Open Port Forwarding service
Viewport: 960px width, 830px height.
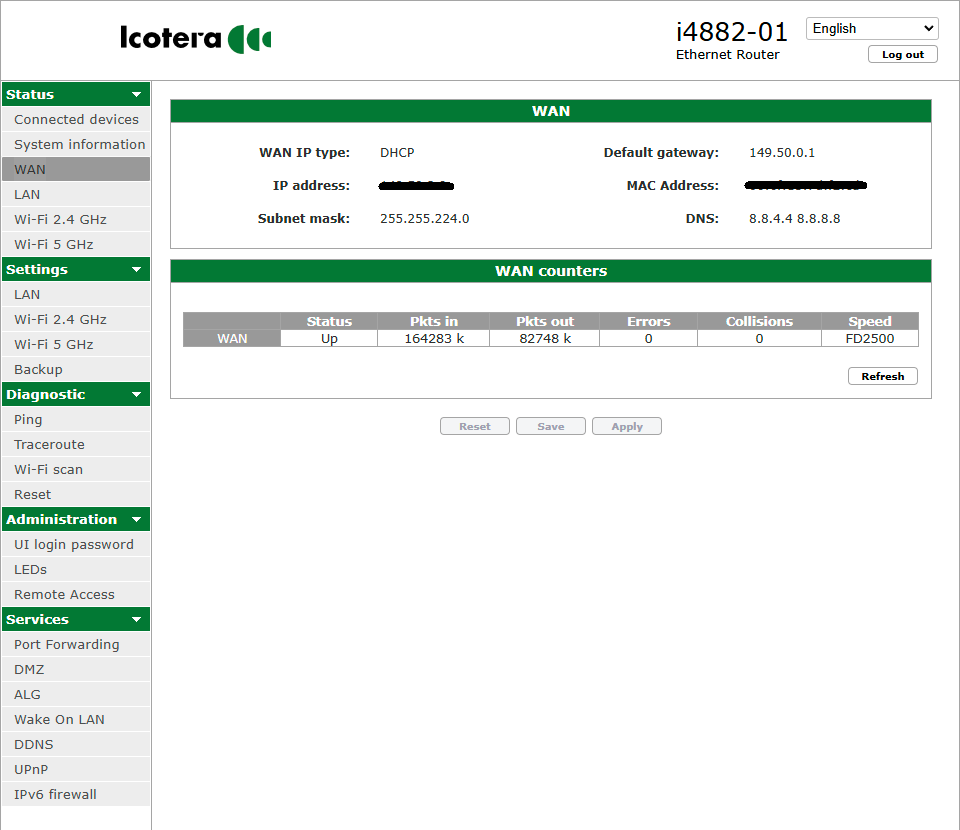[66, 644]
